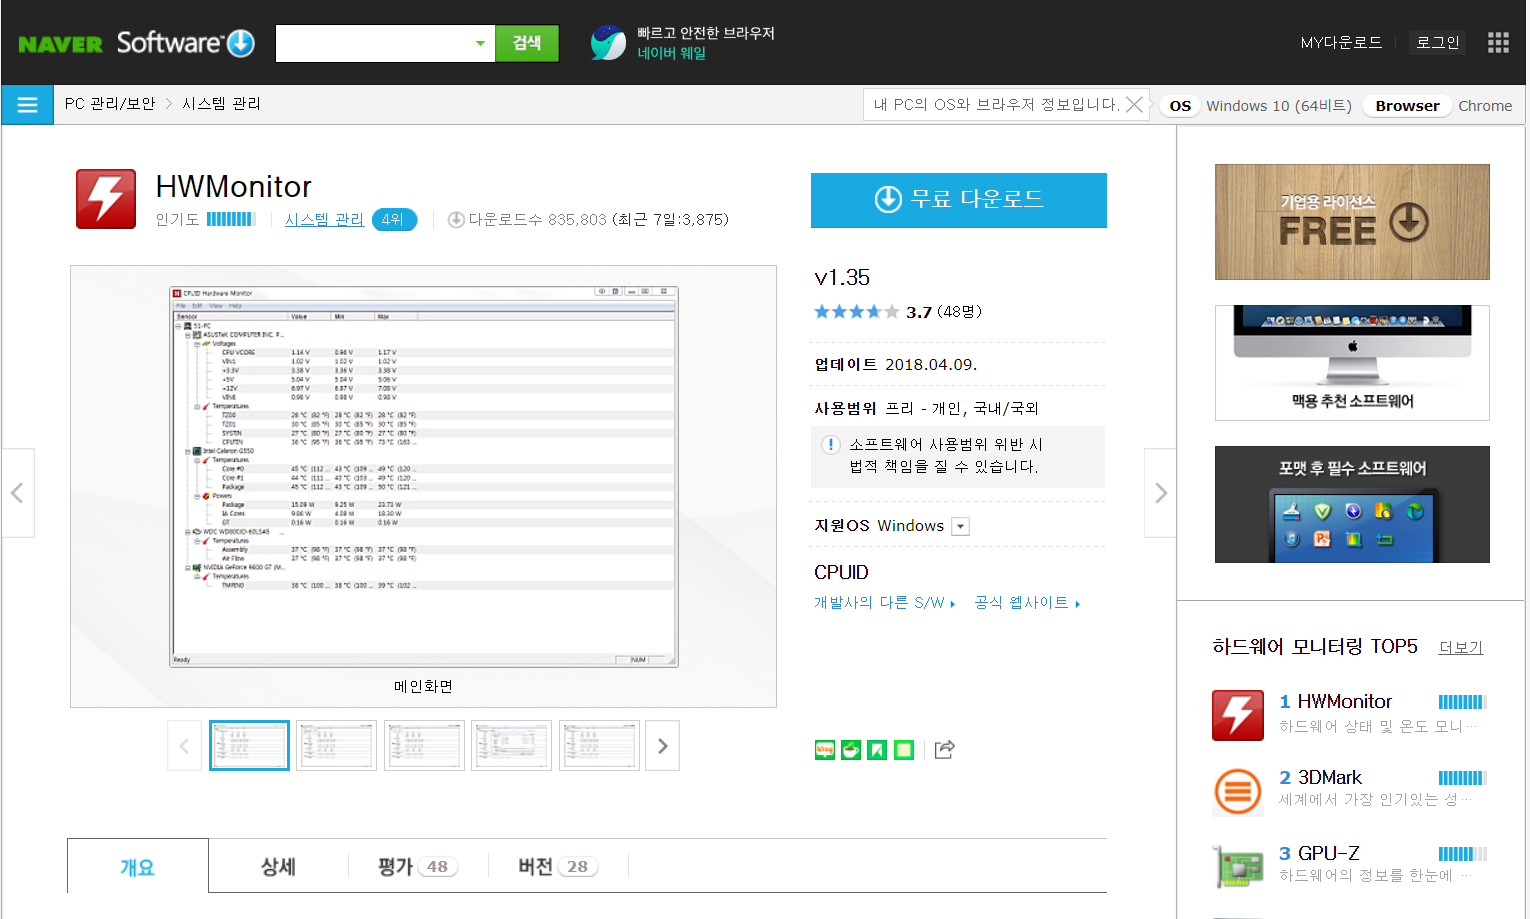Open the external share arrow icon
The height and width of the screenshot is (919, 1530).
[945, 749]
